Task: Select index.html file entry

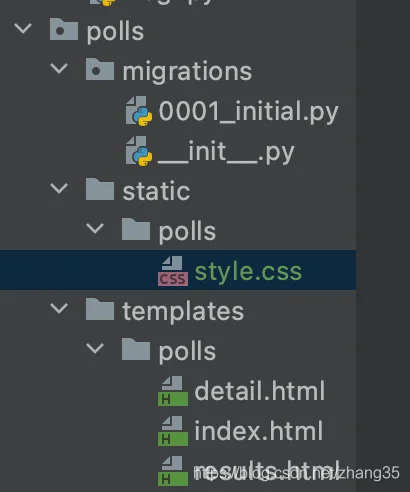Action: pyautogui.click(x=258, y=431)
